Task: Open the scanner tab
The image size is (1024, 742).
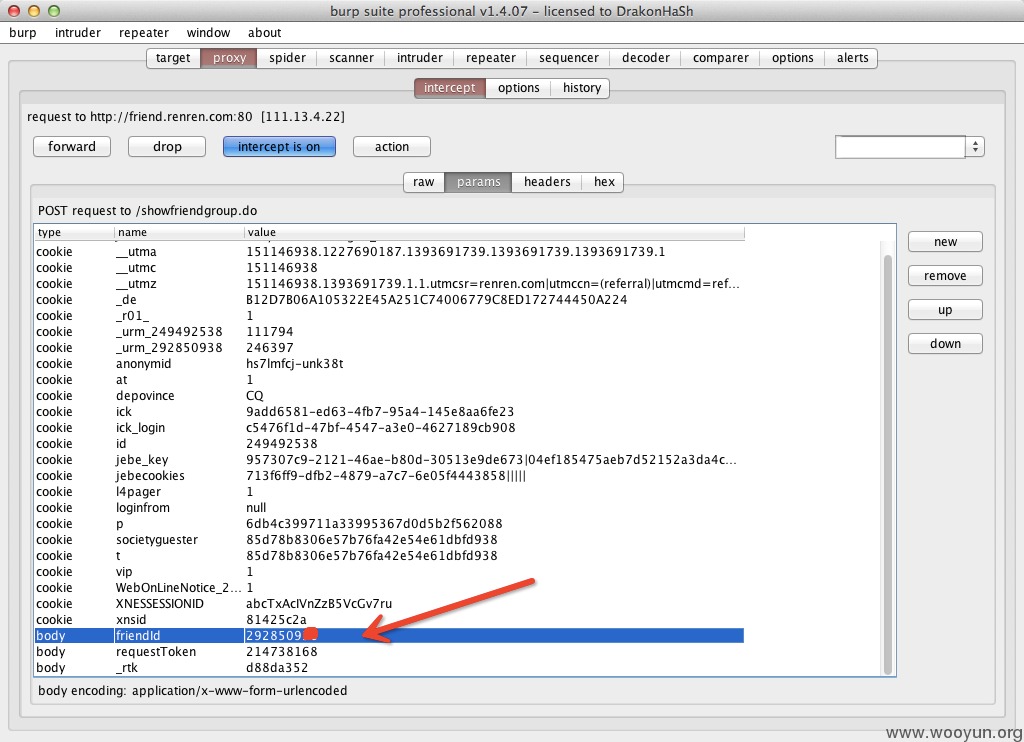Action: 351,58
